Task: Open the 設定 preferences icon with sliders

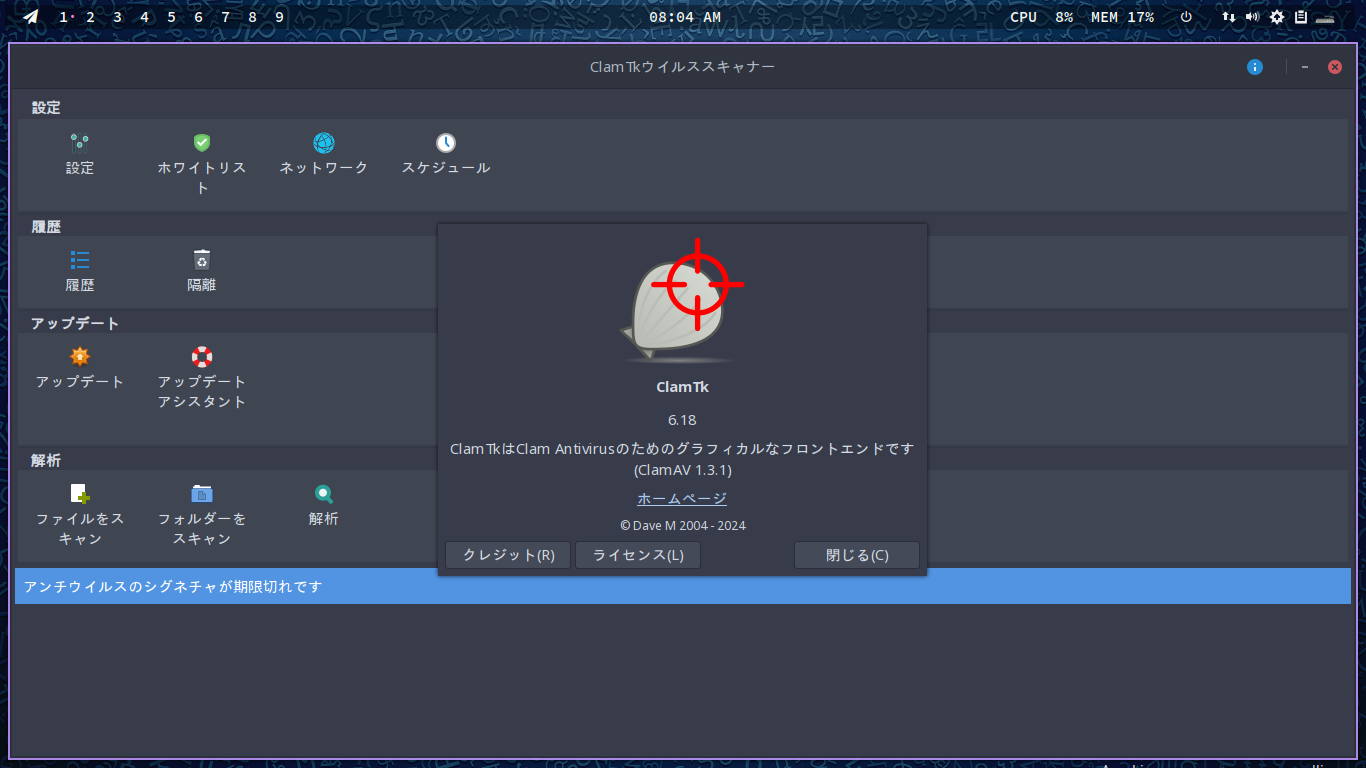Action: 80,143
